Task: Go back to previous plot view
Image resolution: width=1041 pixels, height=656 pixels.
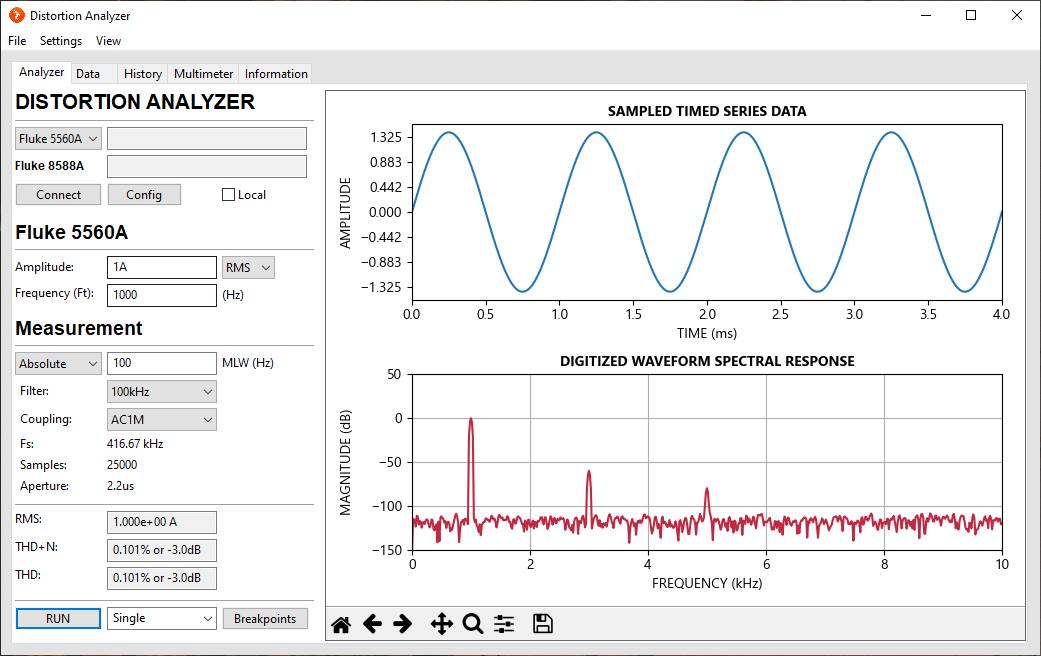Action: coord(372,624)
